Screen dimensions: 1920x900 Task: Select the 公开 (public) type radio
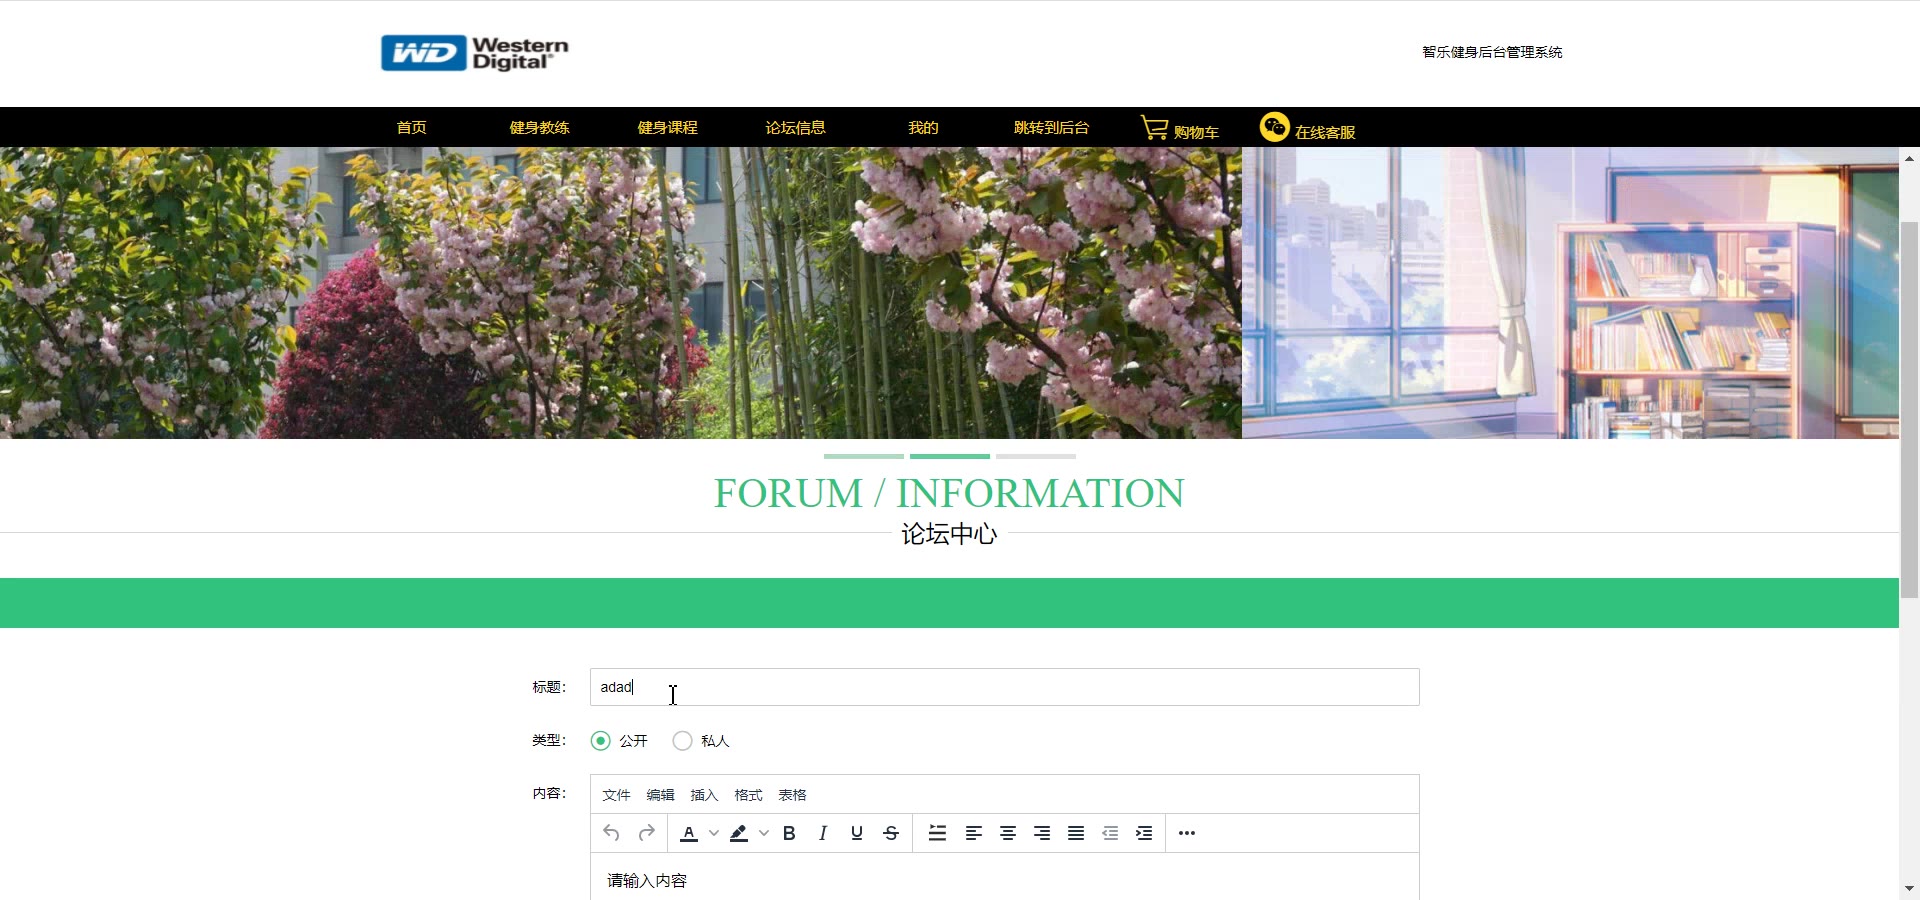[600, 741]
